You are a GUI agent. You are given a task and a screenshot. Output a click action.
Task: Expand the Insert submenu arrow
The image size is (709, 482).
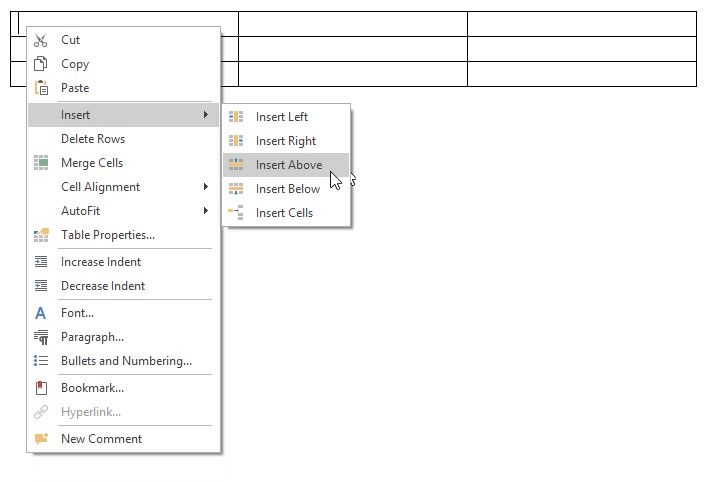click(205, 115)
